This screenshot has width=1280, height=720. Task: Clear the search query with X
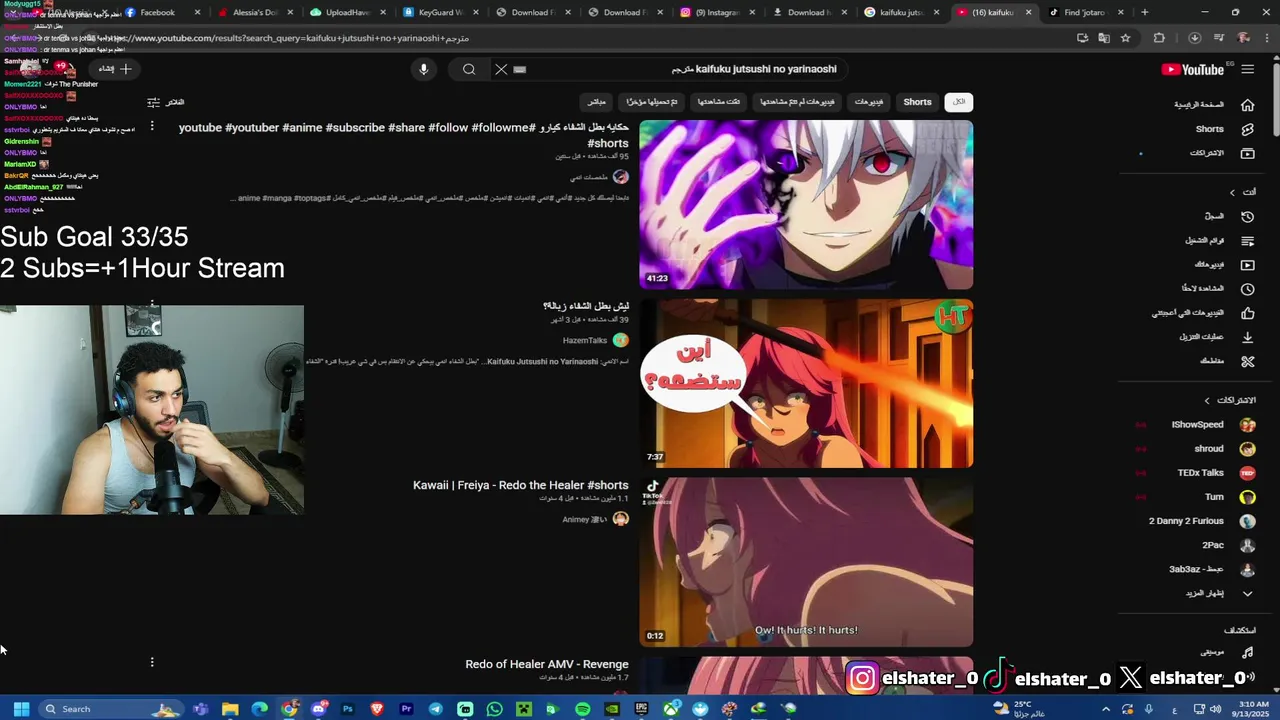(x=501, y=69)
